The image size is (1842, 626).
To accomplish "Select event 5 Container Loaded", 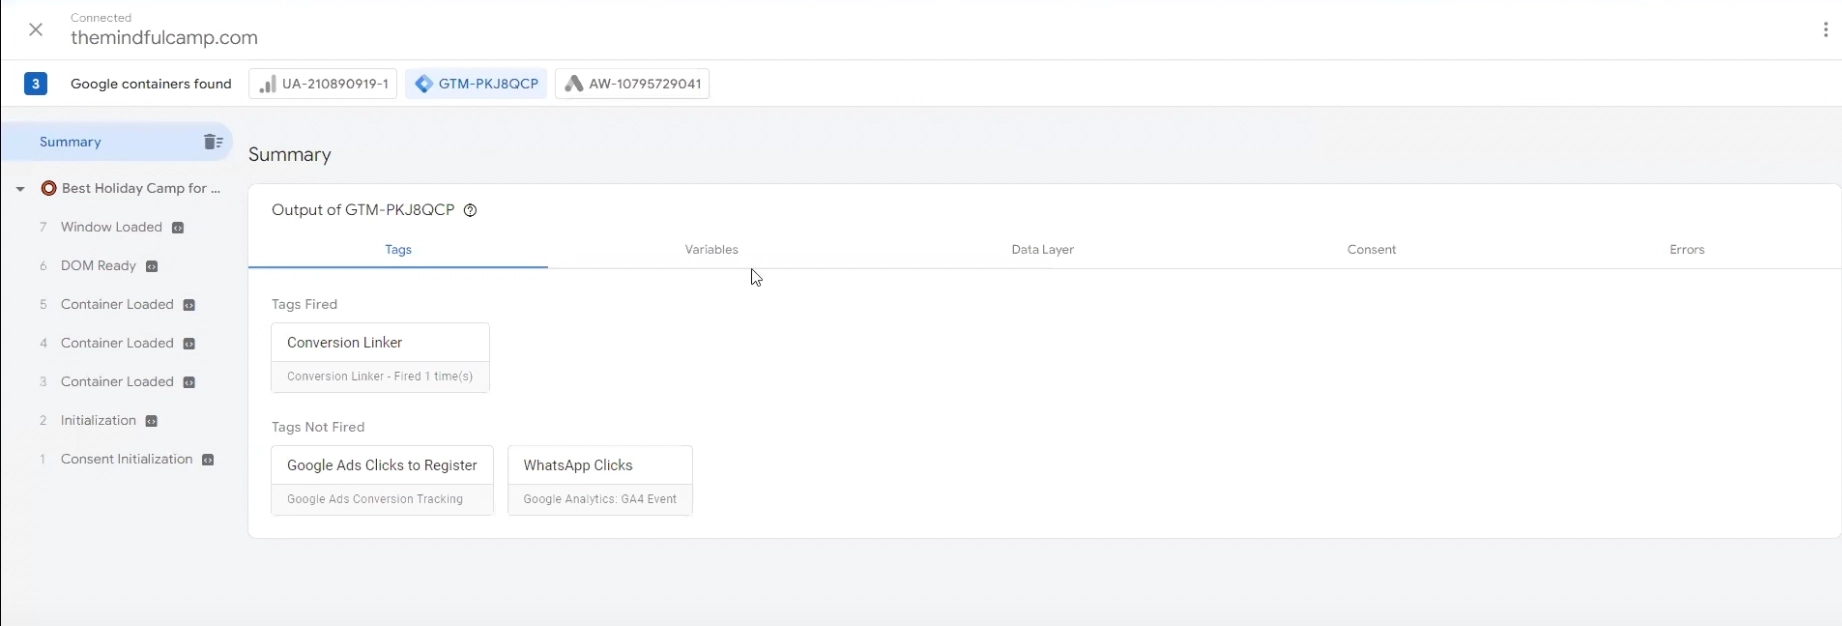I will [x=117, y=304].
